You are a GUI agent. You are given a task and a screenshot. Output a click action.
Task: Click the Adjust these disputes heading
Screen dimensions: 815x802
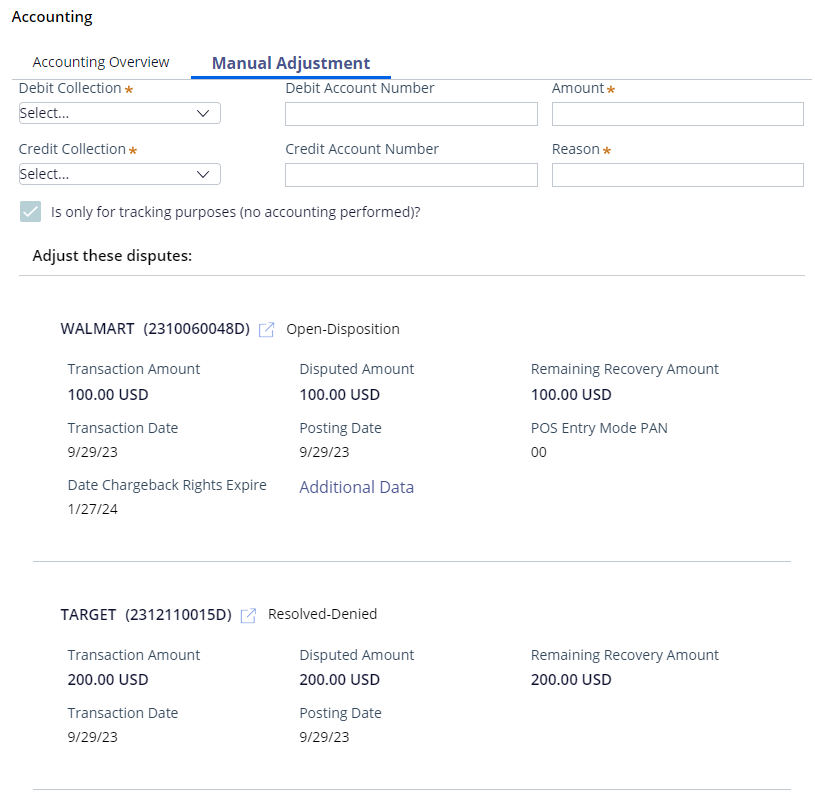click(x=112, y=256)
